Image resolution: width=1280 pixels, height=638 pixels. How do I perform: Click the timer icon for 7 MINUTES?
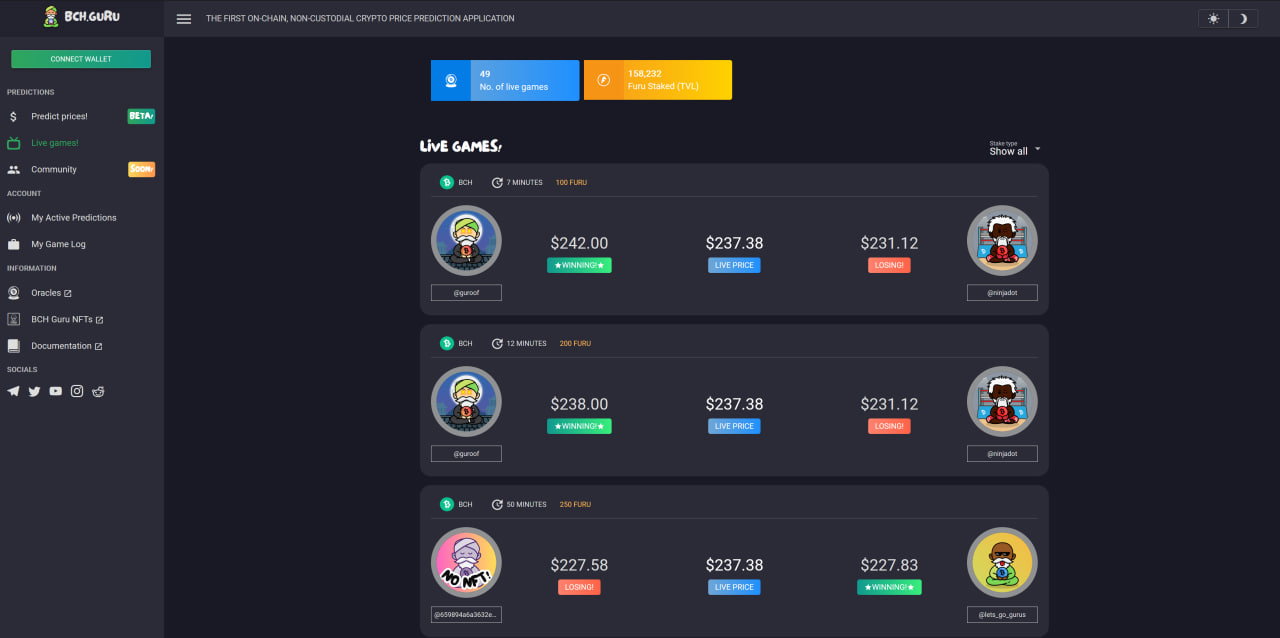[x=497, y=182]
